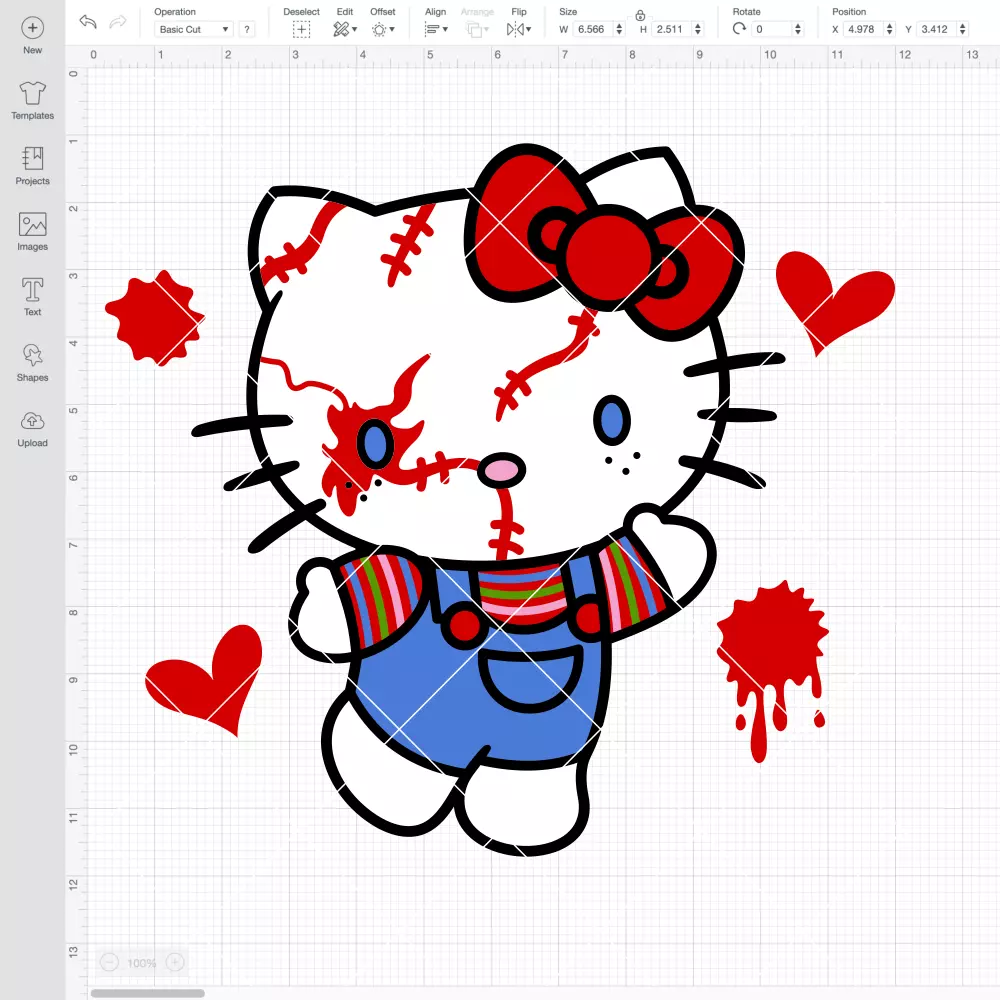Open the Images library
Image resolution: width=1000 pixels, height=1000 pixels.
tap(33, 232)
